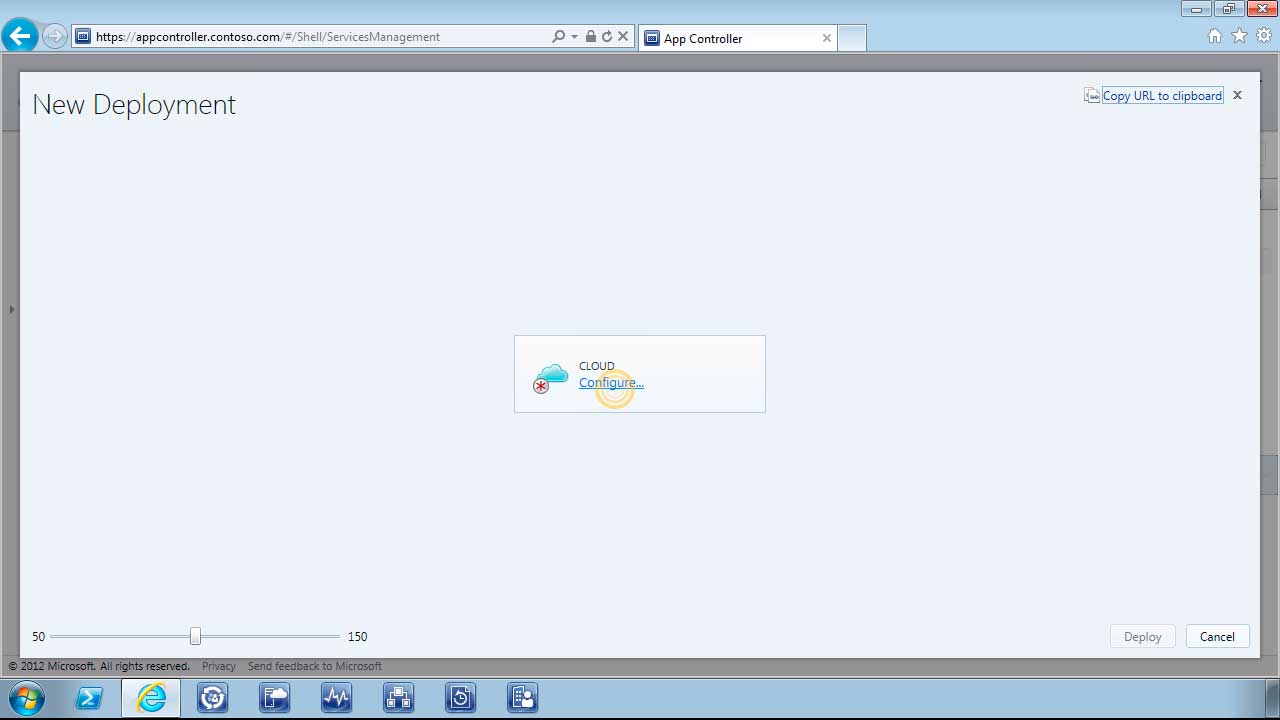Close the New Deployment dialog

1237,95
